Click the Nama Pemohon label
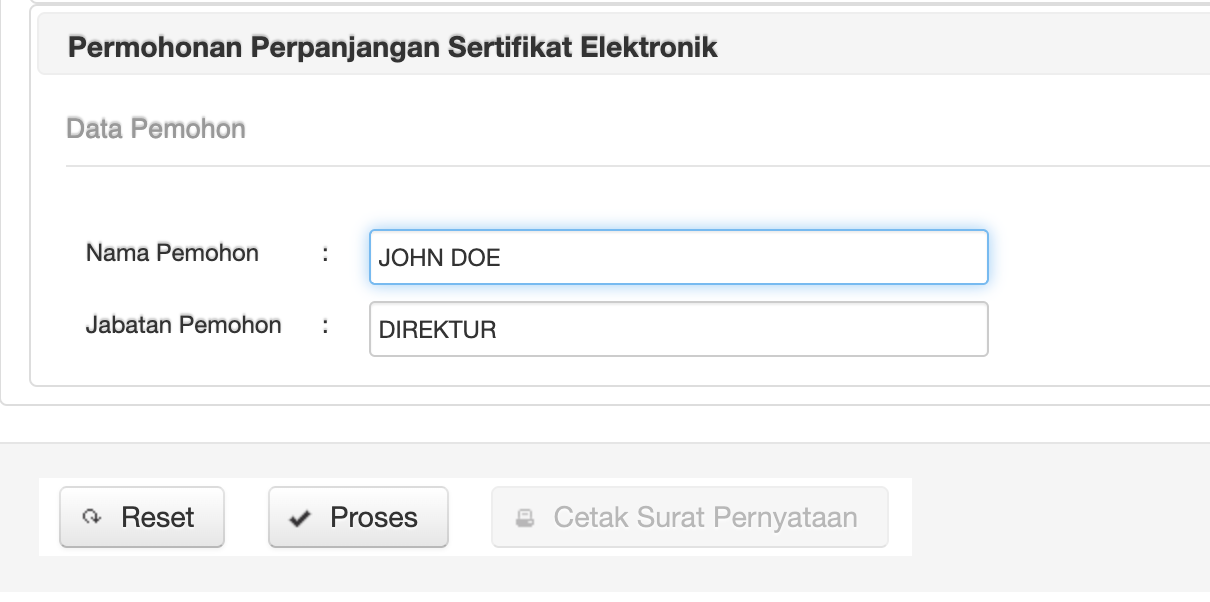The image size is (1210, 602). 171,253
